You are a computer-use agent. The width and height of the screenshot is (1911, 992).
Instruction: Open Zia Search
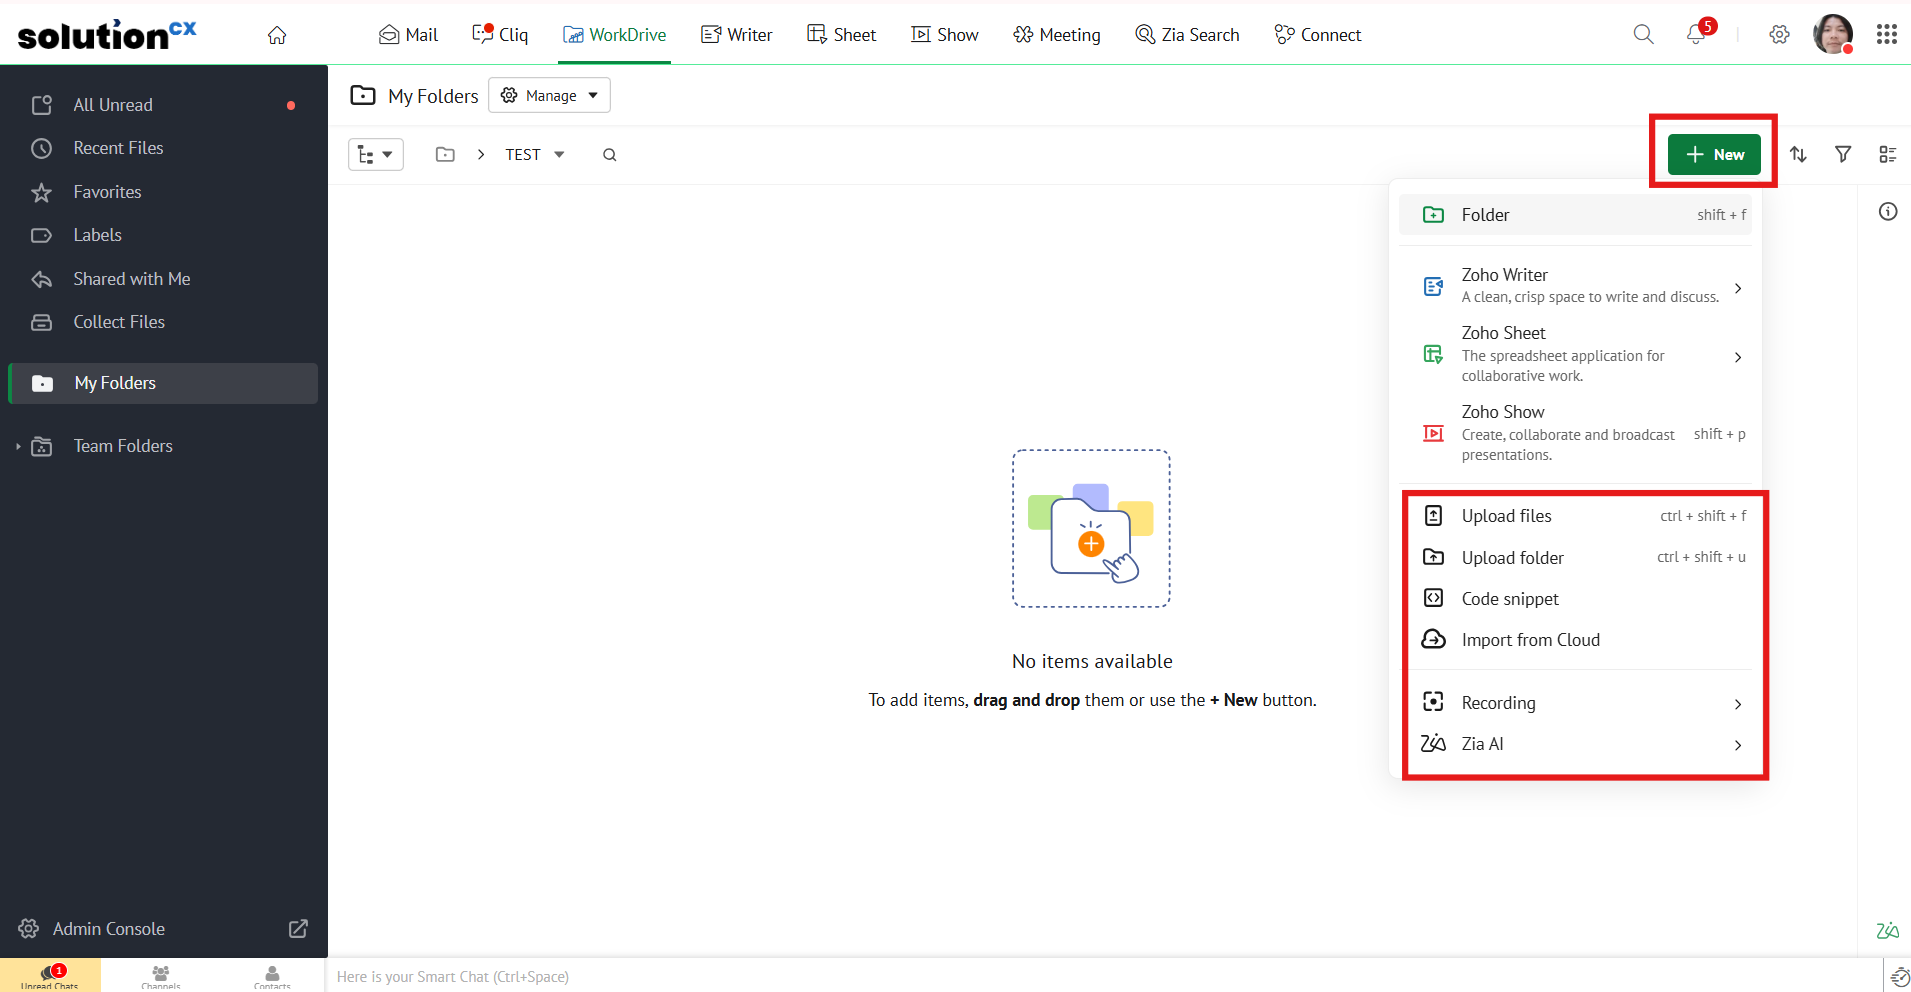pos(1187,35)
